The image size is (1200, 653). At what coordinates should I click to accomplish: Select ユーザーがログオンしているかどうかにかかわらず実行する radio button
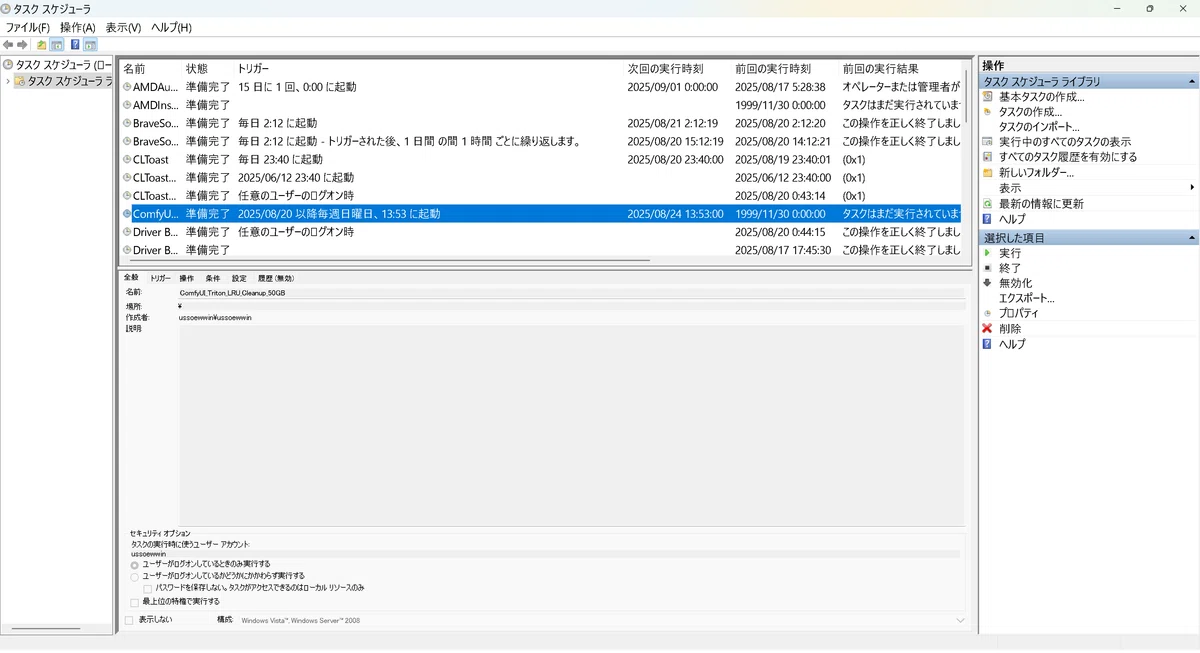click(x=135, y=577)
